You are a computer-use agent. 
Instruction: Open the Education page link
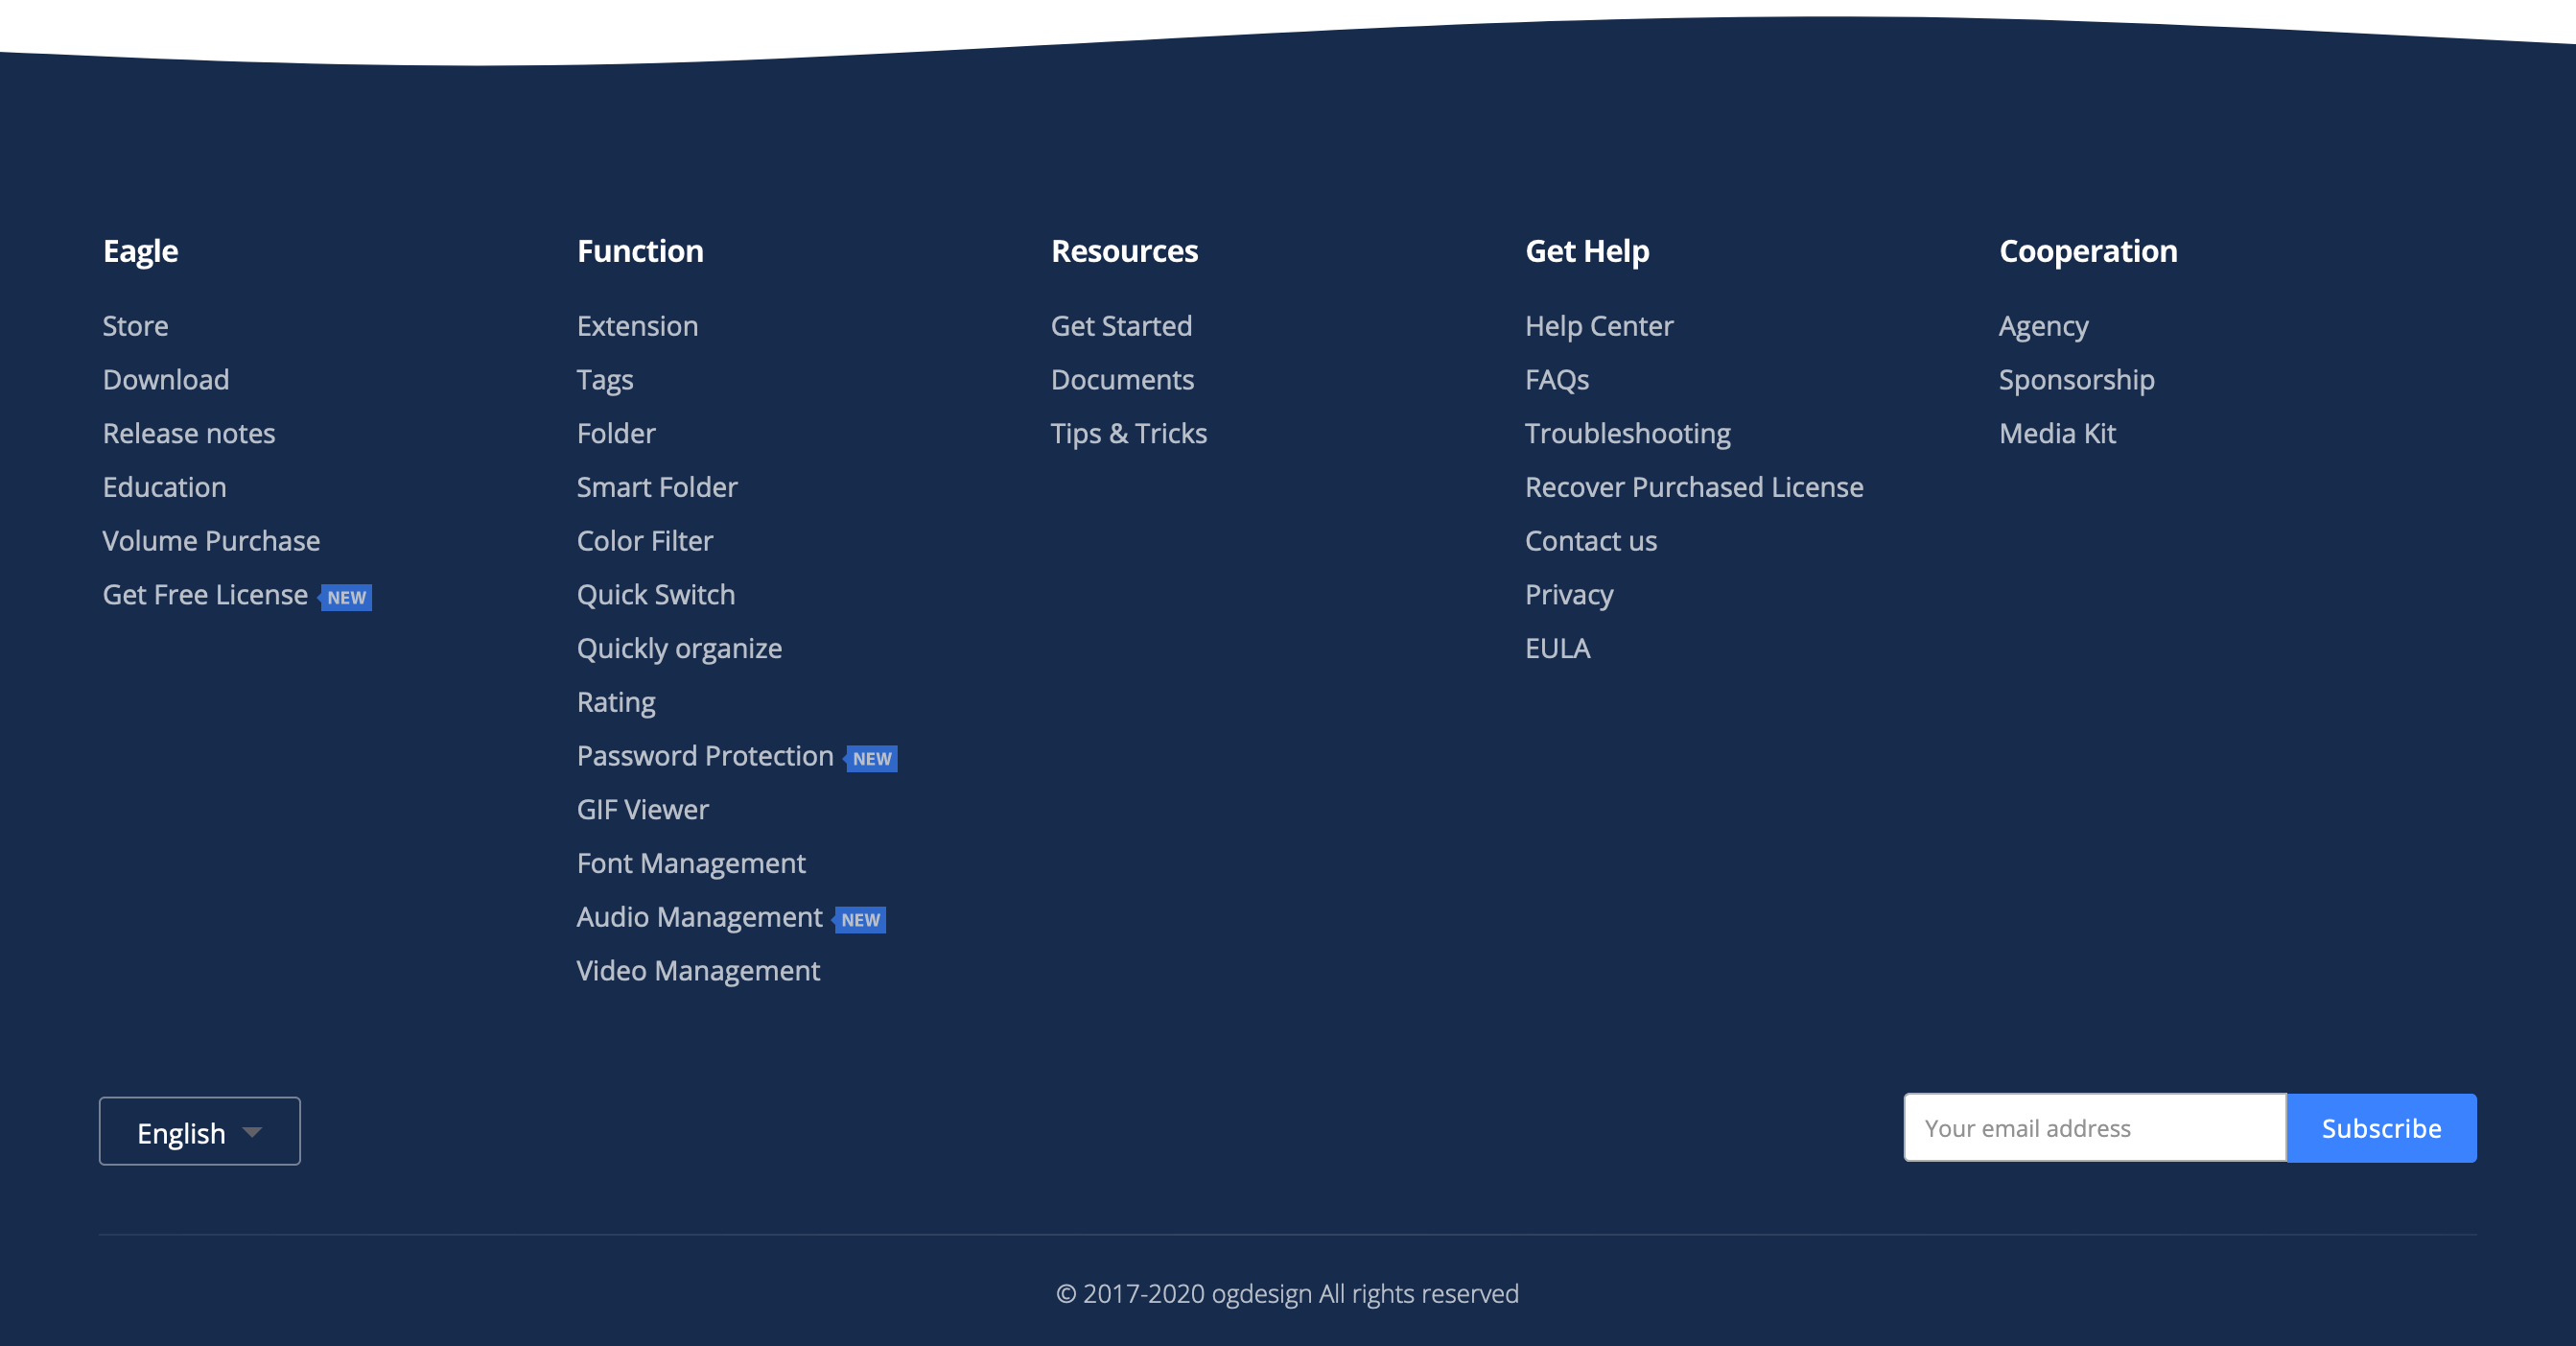tap(164, 487)
